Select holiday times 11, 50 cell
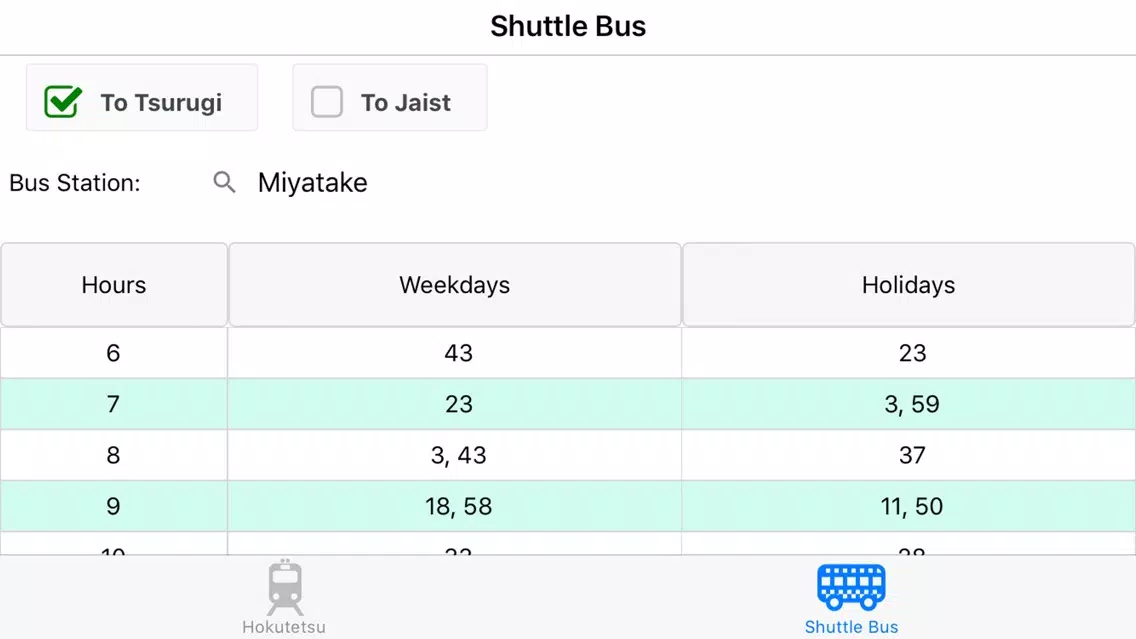 tap(909, 506)
